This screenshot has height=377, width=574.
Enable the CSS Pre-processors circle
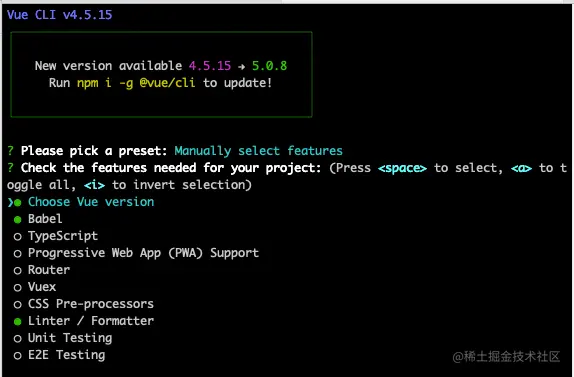18,305
